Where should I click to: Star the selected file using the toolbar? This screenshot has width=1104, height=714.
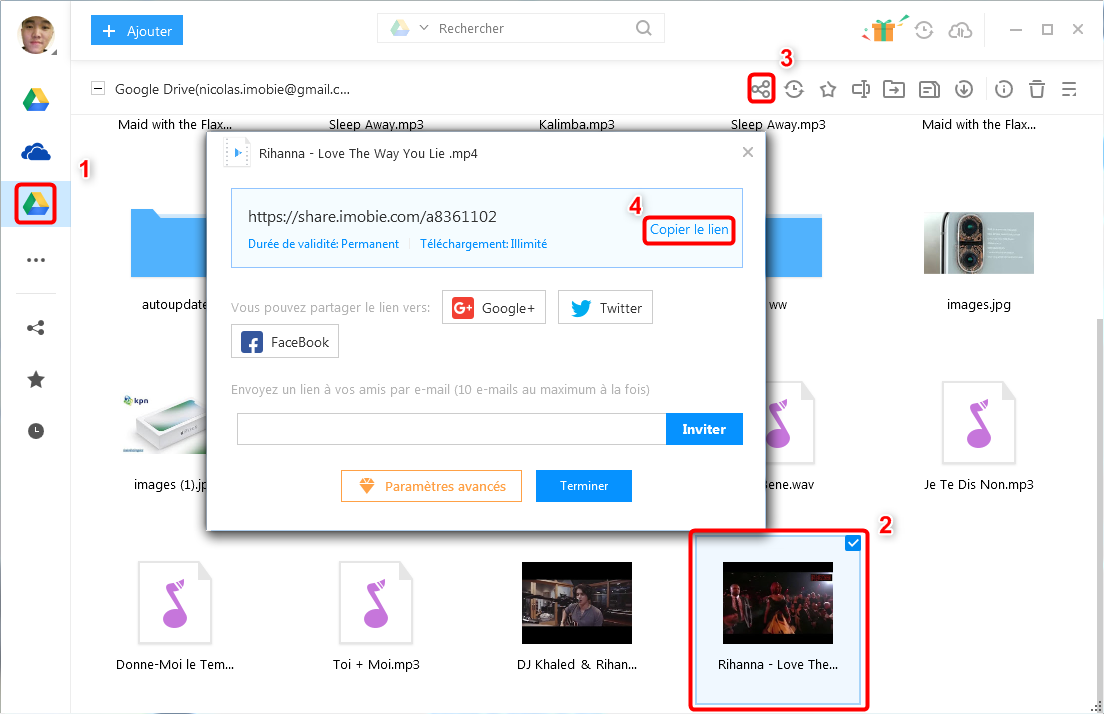(828, 89)
